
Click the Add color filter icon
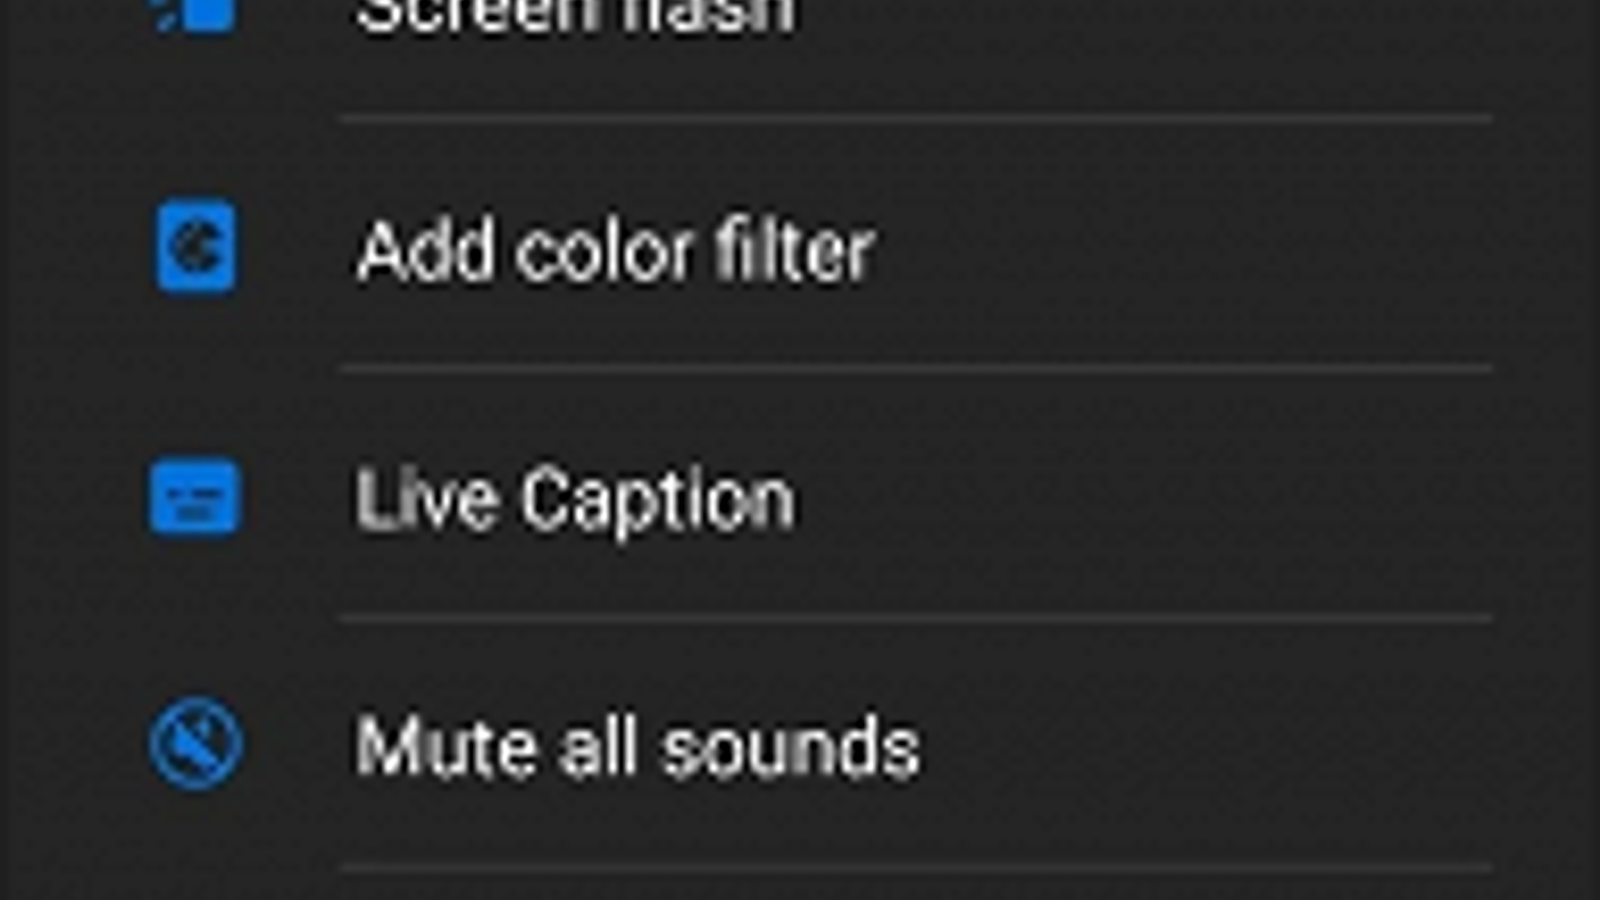[196, 246]
